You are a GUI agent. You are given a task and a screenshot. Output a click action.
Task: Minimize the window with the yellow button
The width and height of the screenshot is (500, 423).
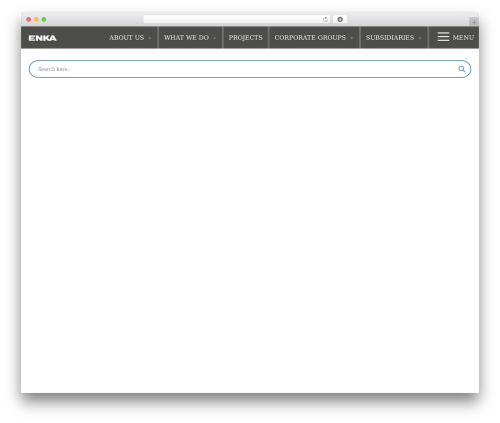coord(36,20)
